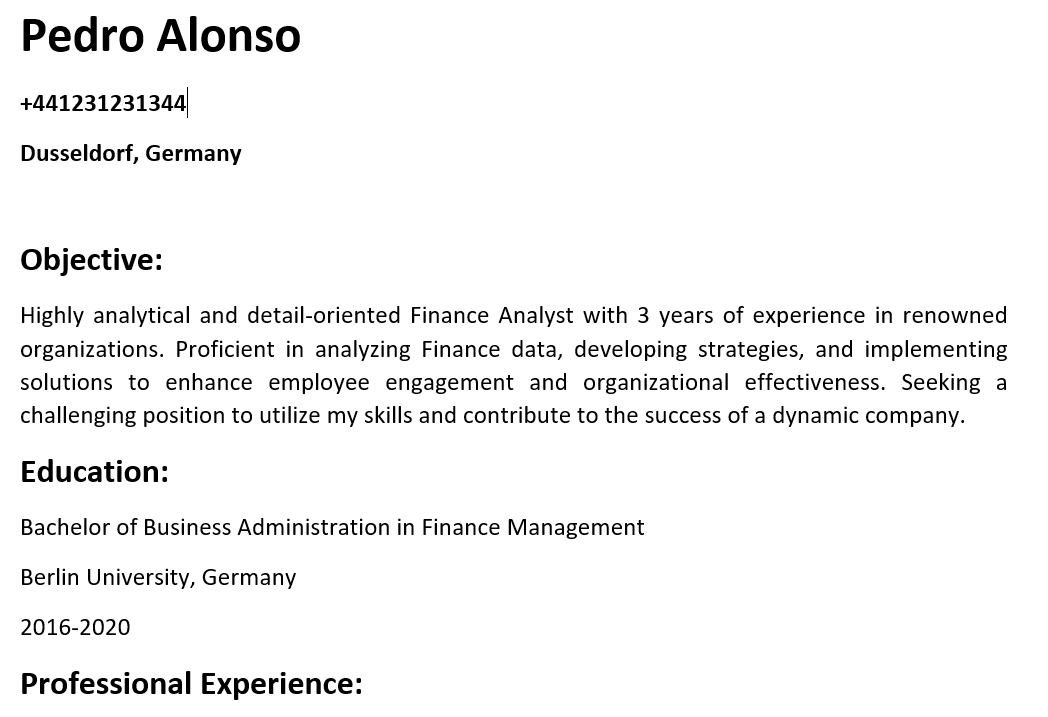Screen dimensions: 1048x717
Task: Click the words 'dynamic company.' ending the paragraph
Action: [869, 416]
